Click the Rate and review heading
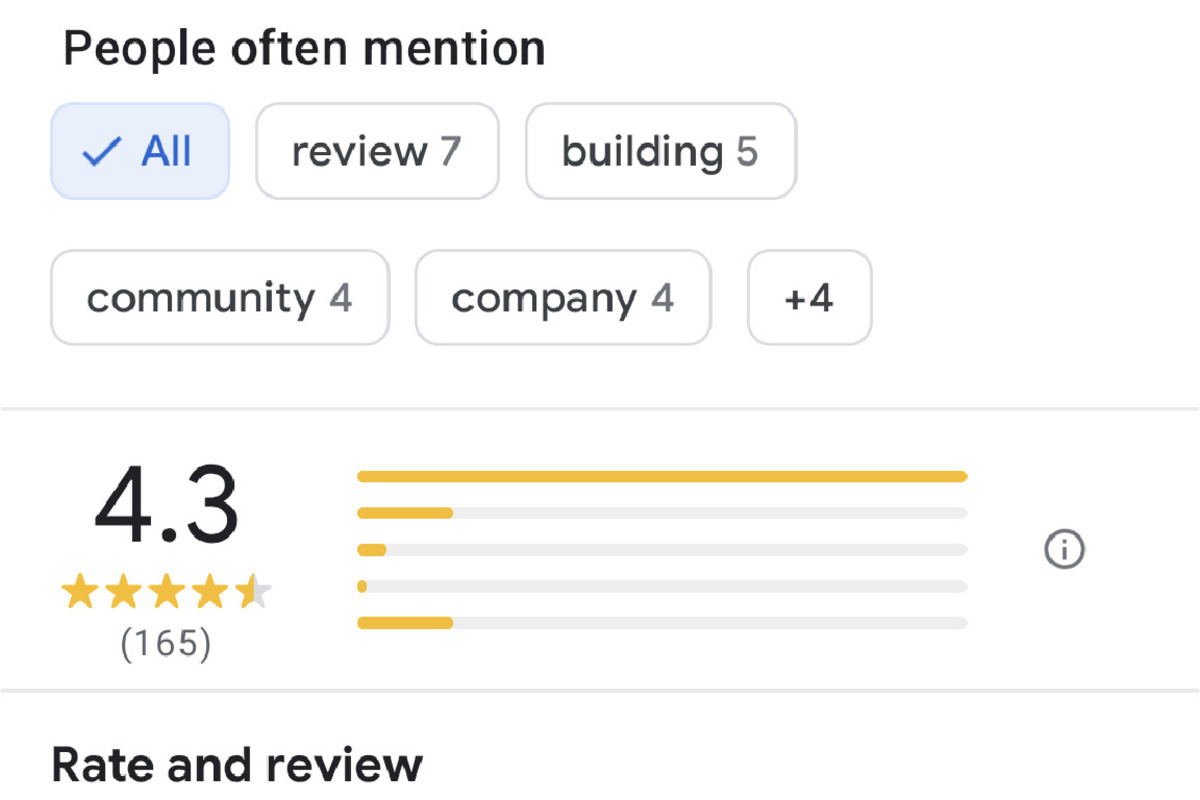The image size is (1200, 800). click(237, 765)
